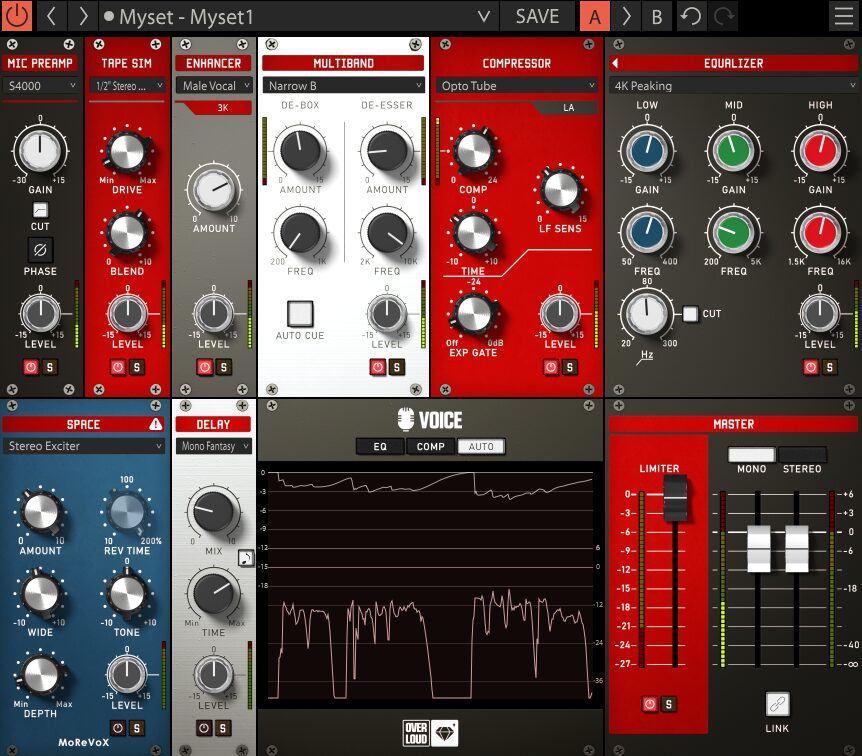Open the Opto Tube compressor type dropdown

click(517, 86)
